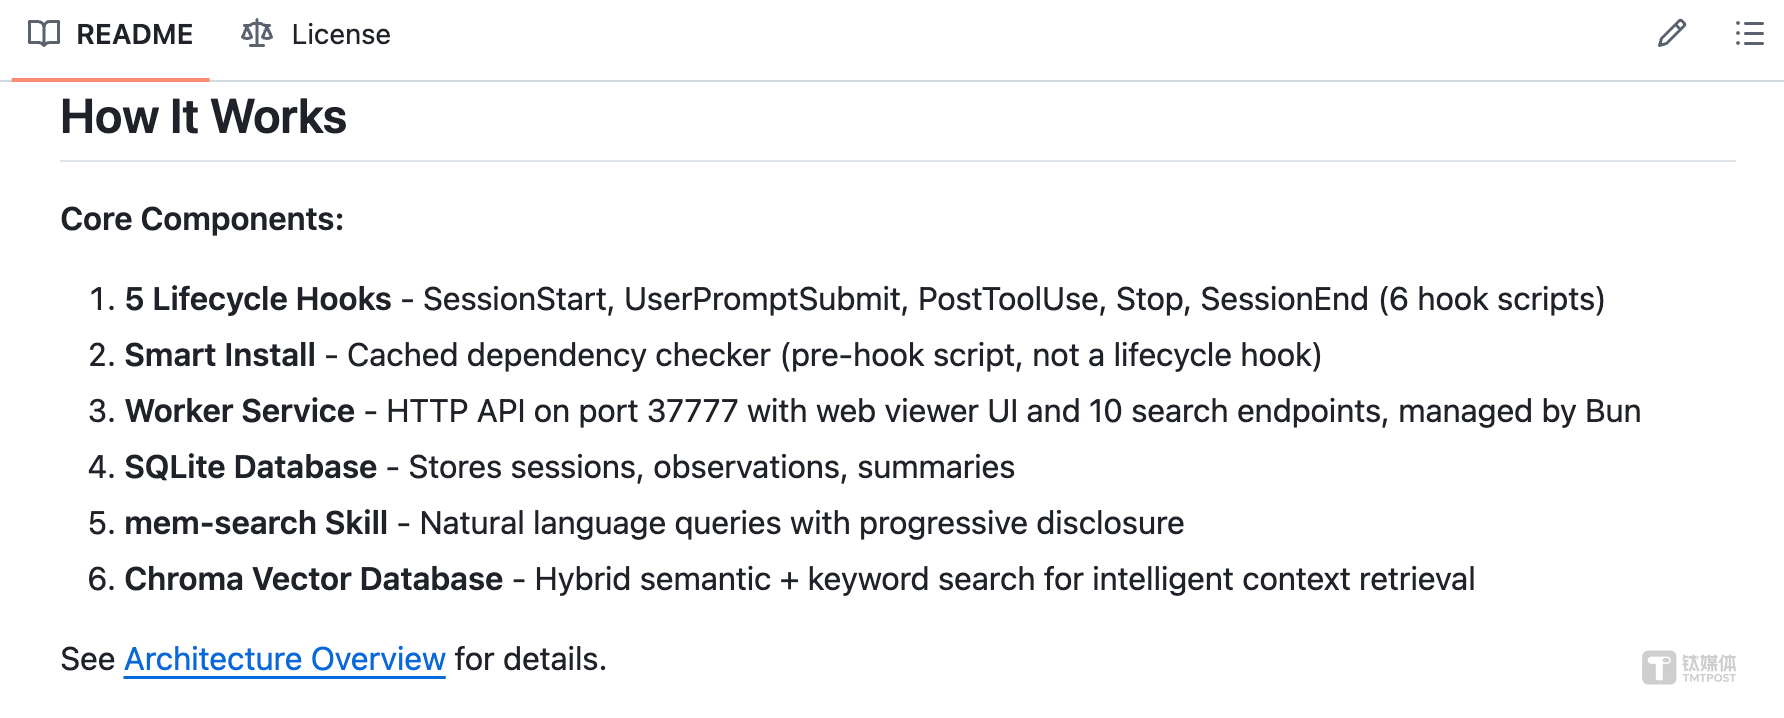Click the Worker Service bold label
Viewport: 1784px width, 718px height.
point(240,411)
